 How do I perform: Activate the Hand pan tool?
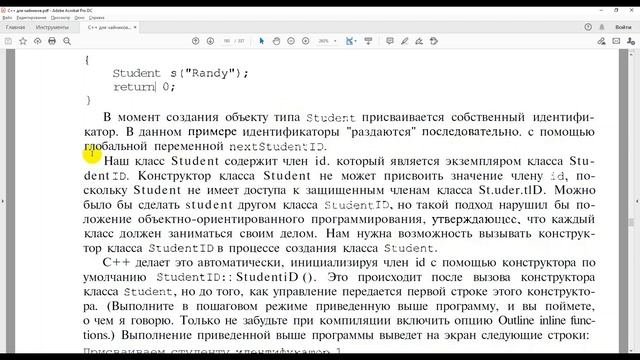(x=276, y=41)
